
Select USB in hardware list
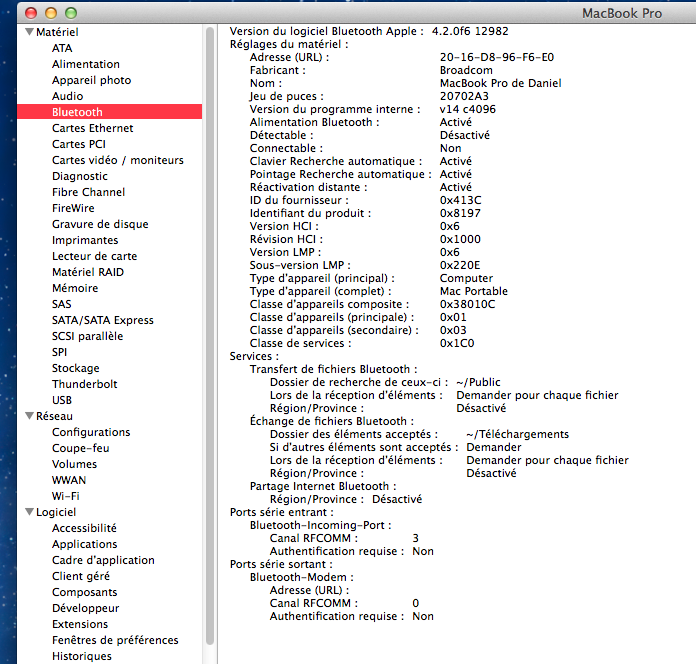coord(62,400)
